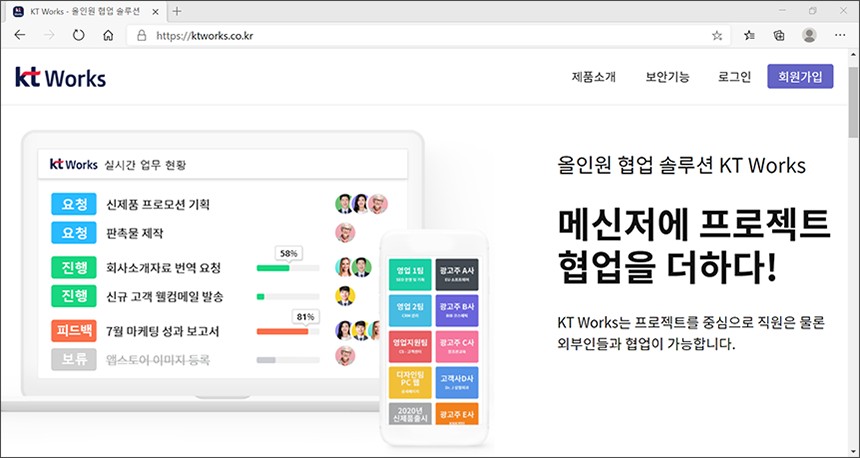Viewport: 860px width, 458px height.
Task: Go back using browser back arrow
Action: point(20,35)
